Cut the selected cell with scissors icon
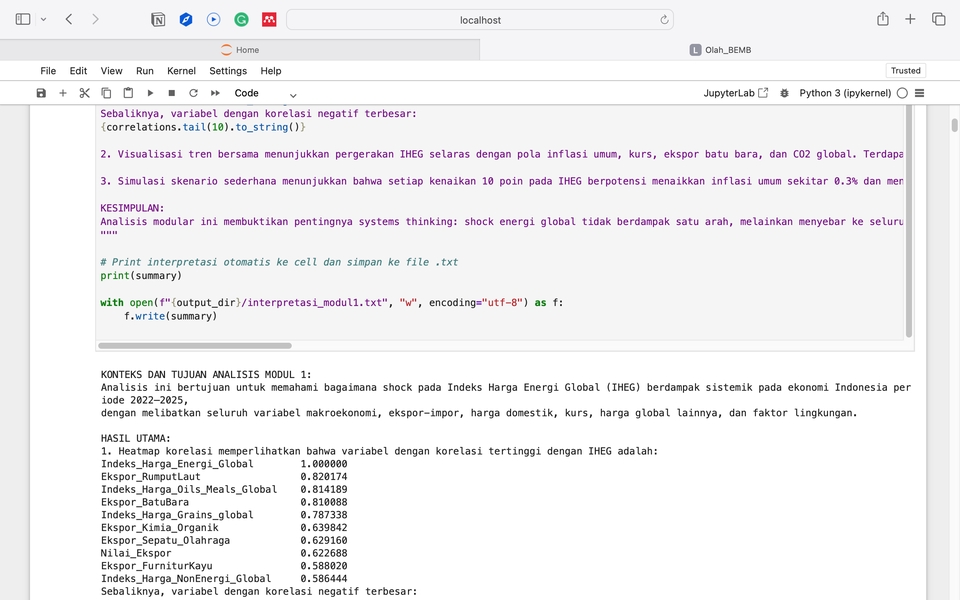 point(85,93)
